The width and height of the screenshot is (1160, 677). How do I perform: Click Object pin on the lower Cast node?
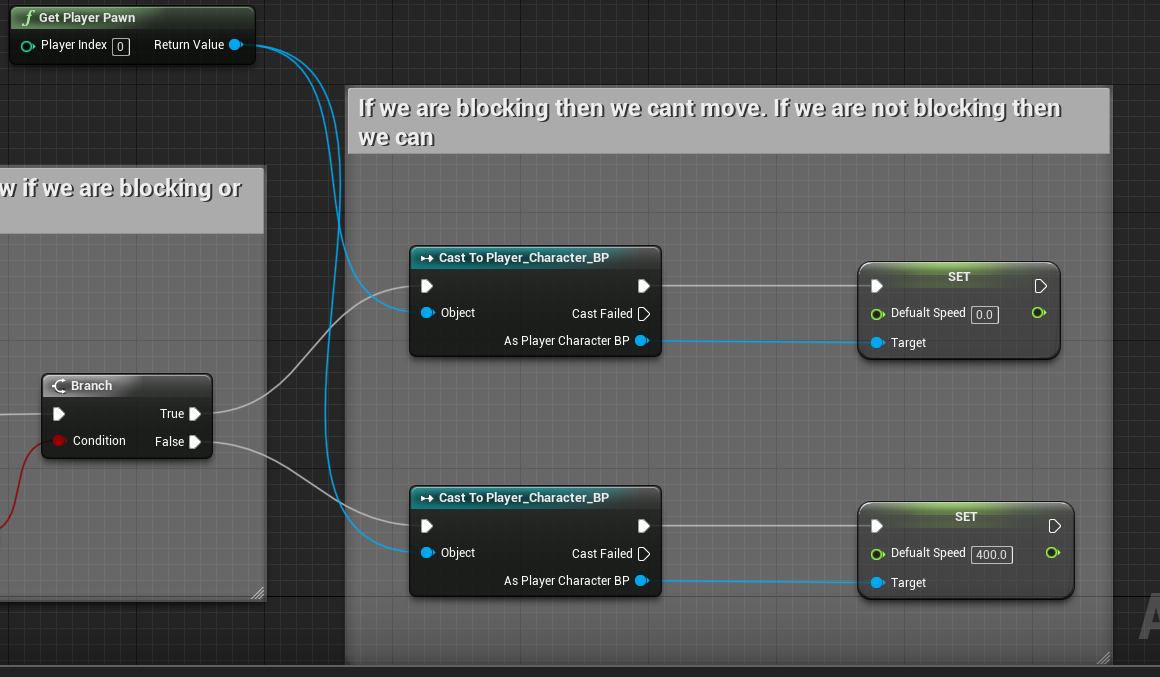click(x=428, y=553)
